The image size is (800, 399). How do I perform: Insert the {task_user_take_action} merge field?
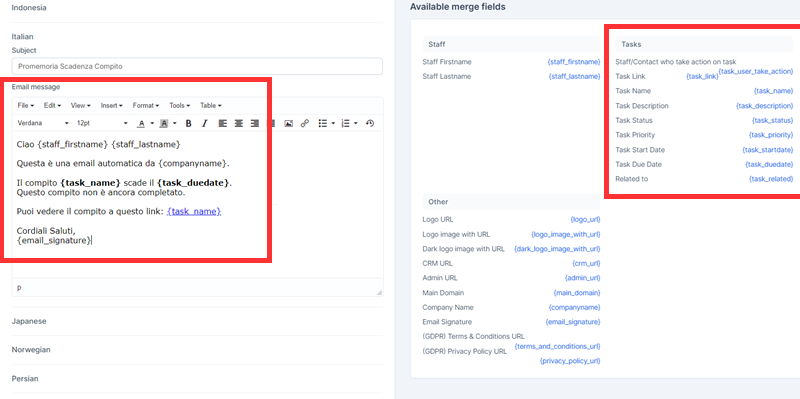756,71
